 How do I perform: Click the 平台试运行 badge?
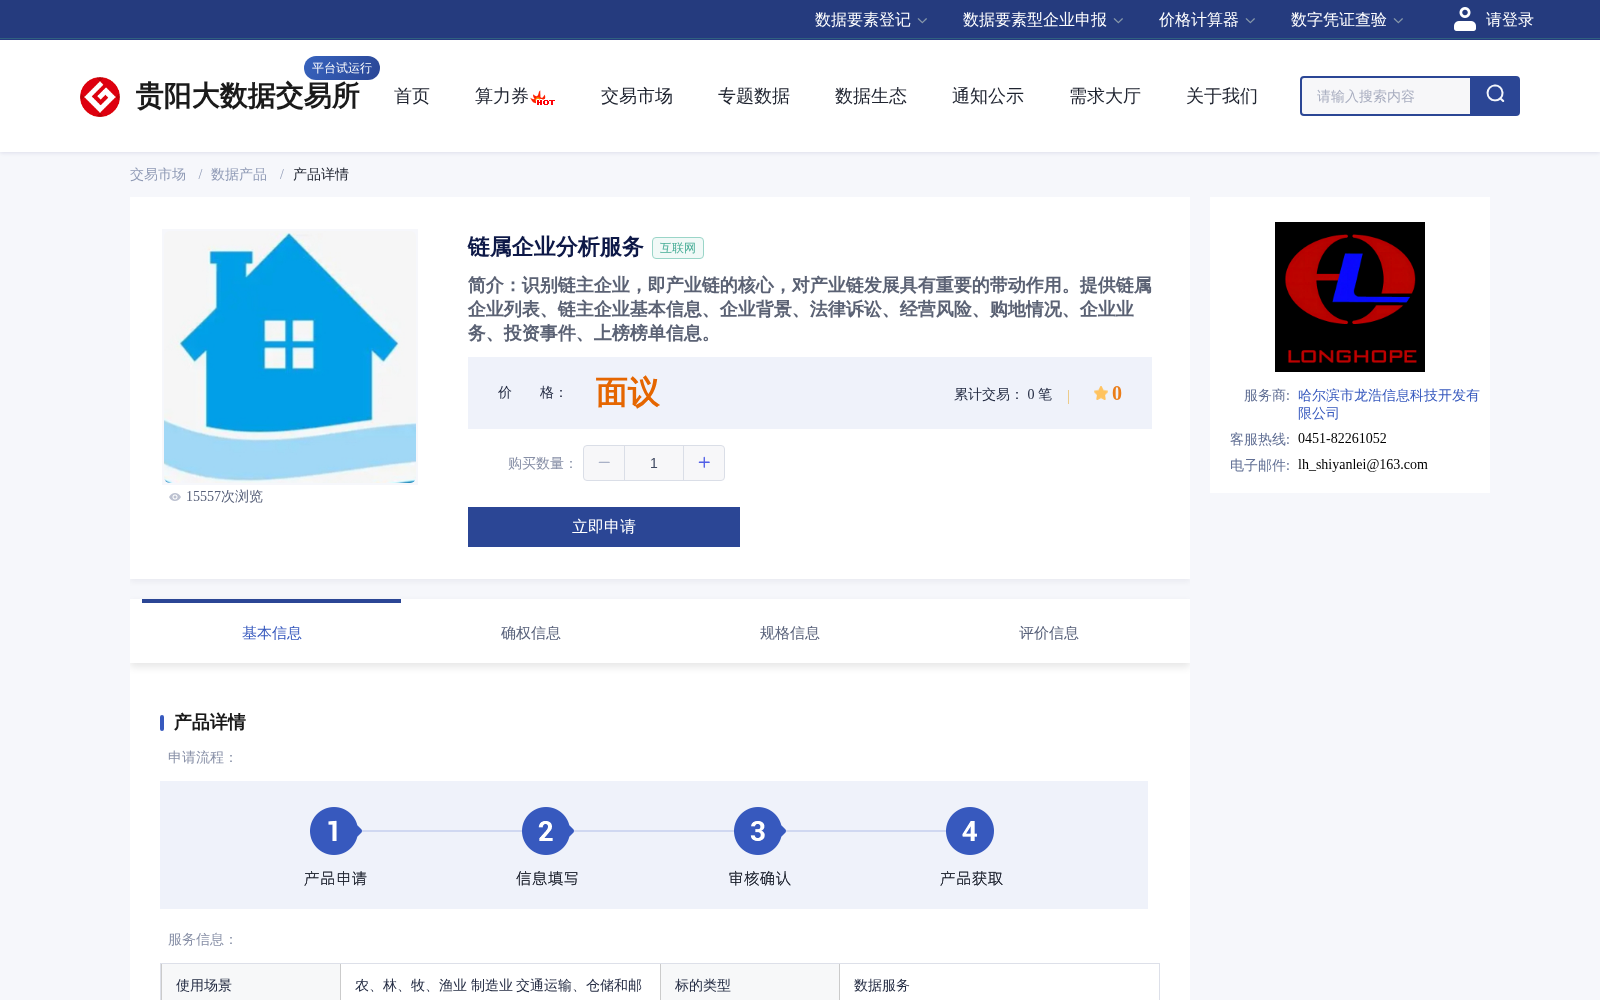pyautogui.click(x=342, y=68)
